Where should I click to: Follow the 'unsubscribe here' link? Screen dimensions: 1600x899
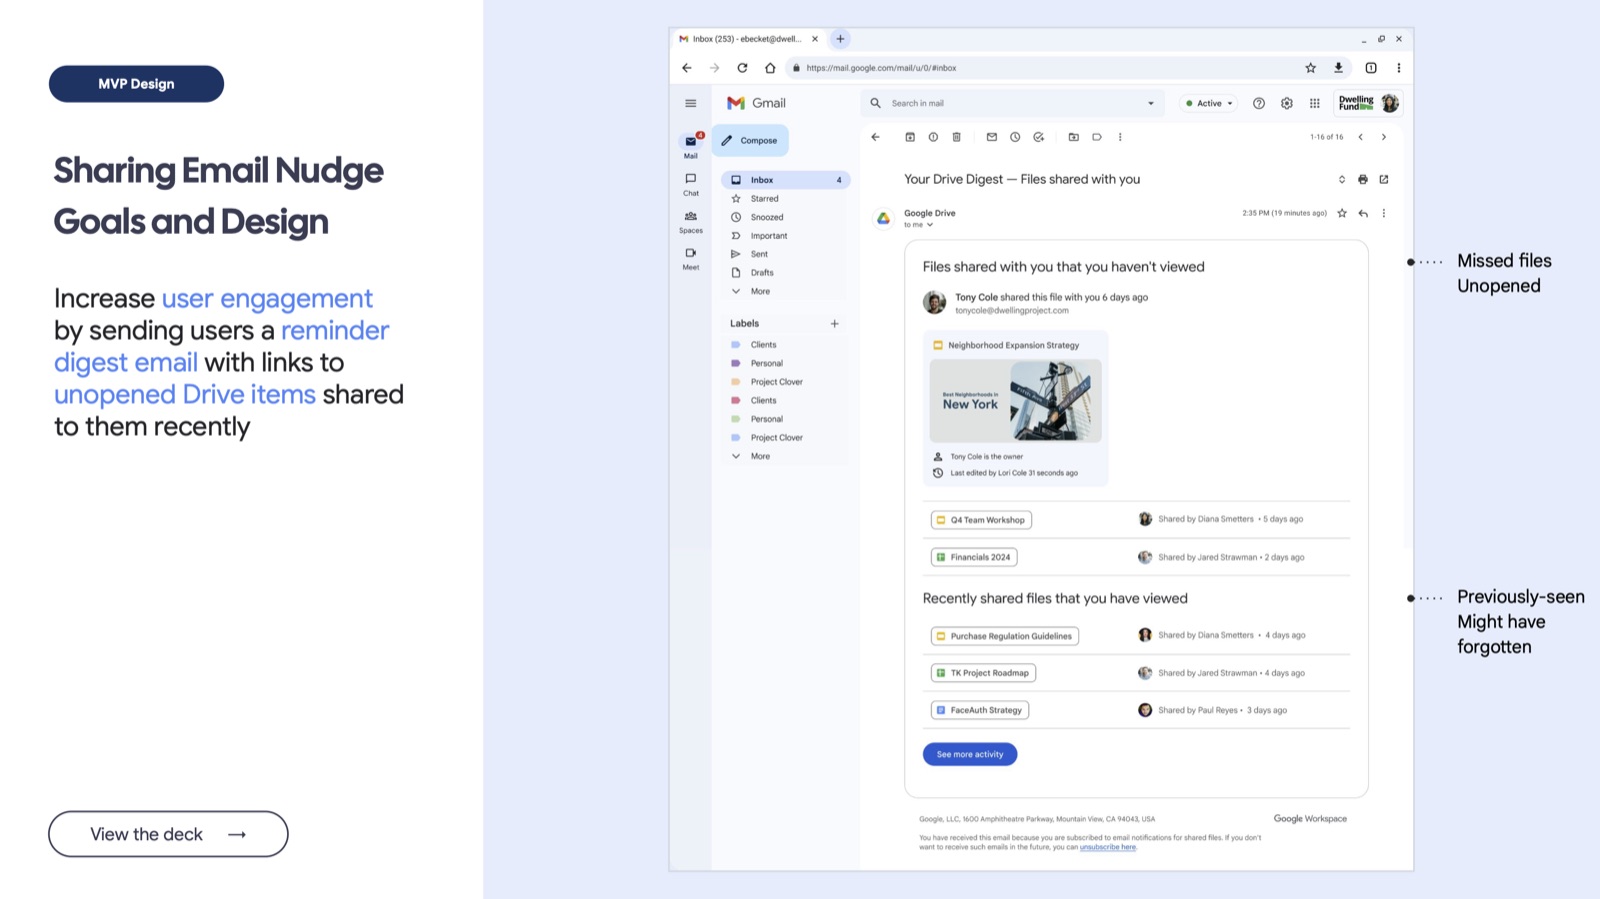click(x=1108, y=847)
